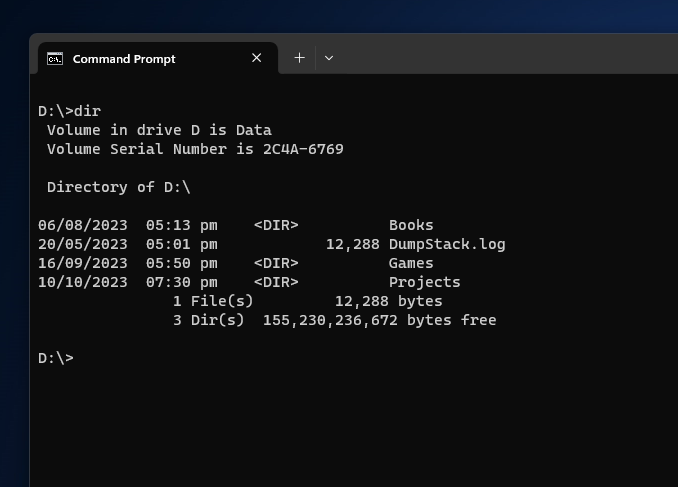Click the <DIR> marker in Books row
This screenshot has height=487, width=678.
click(x=276, y=225)
